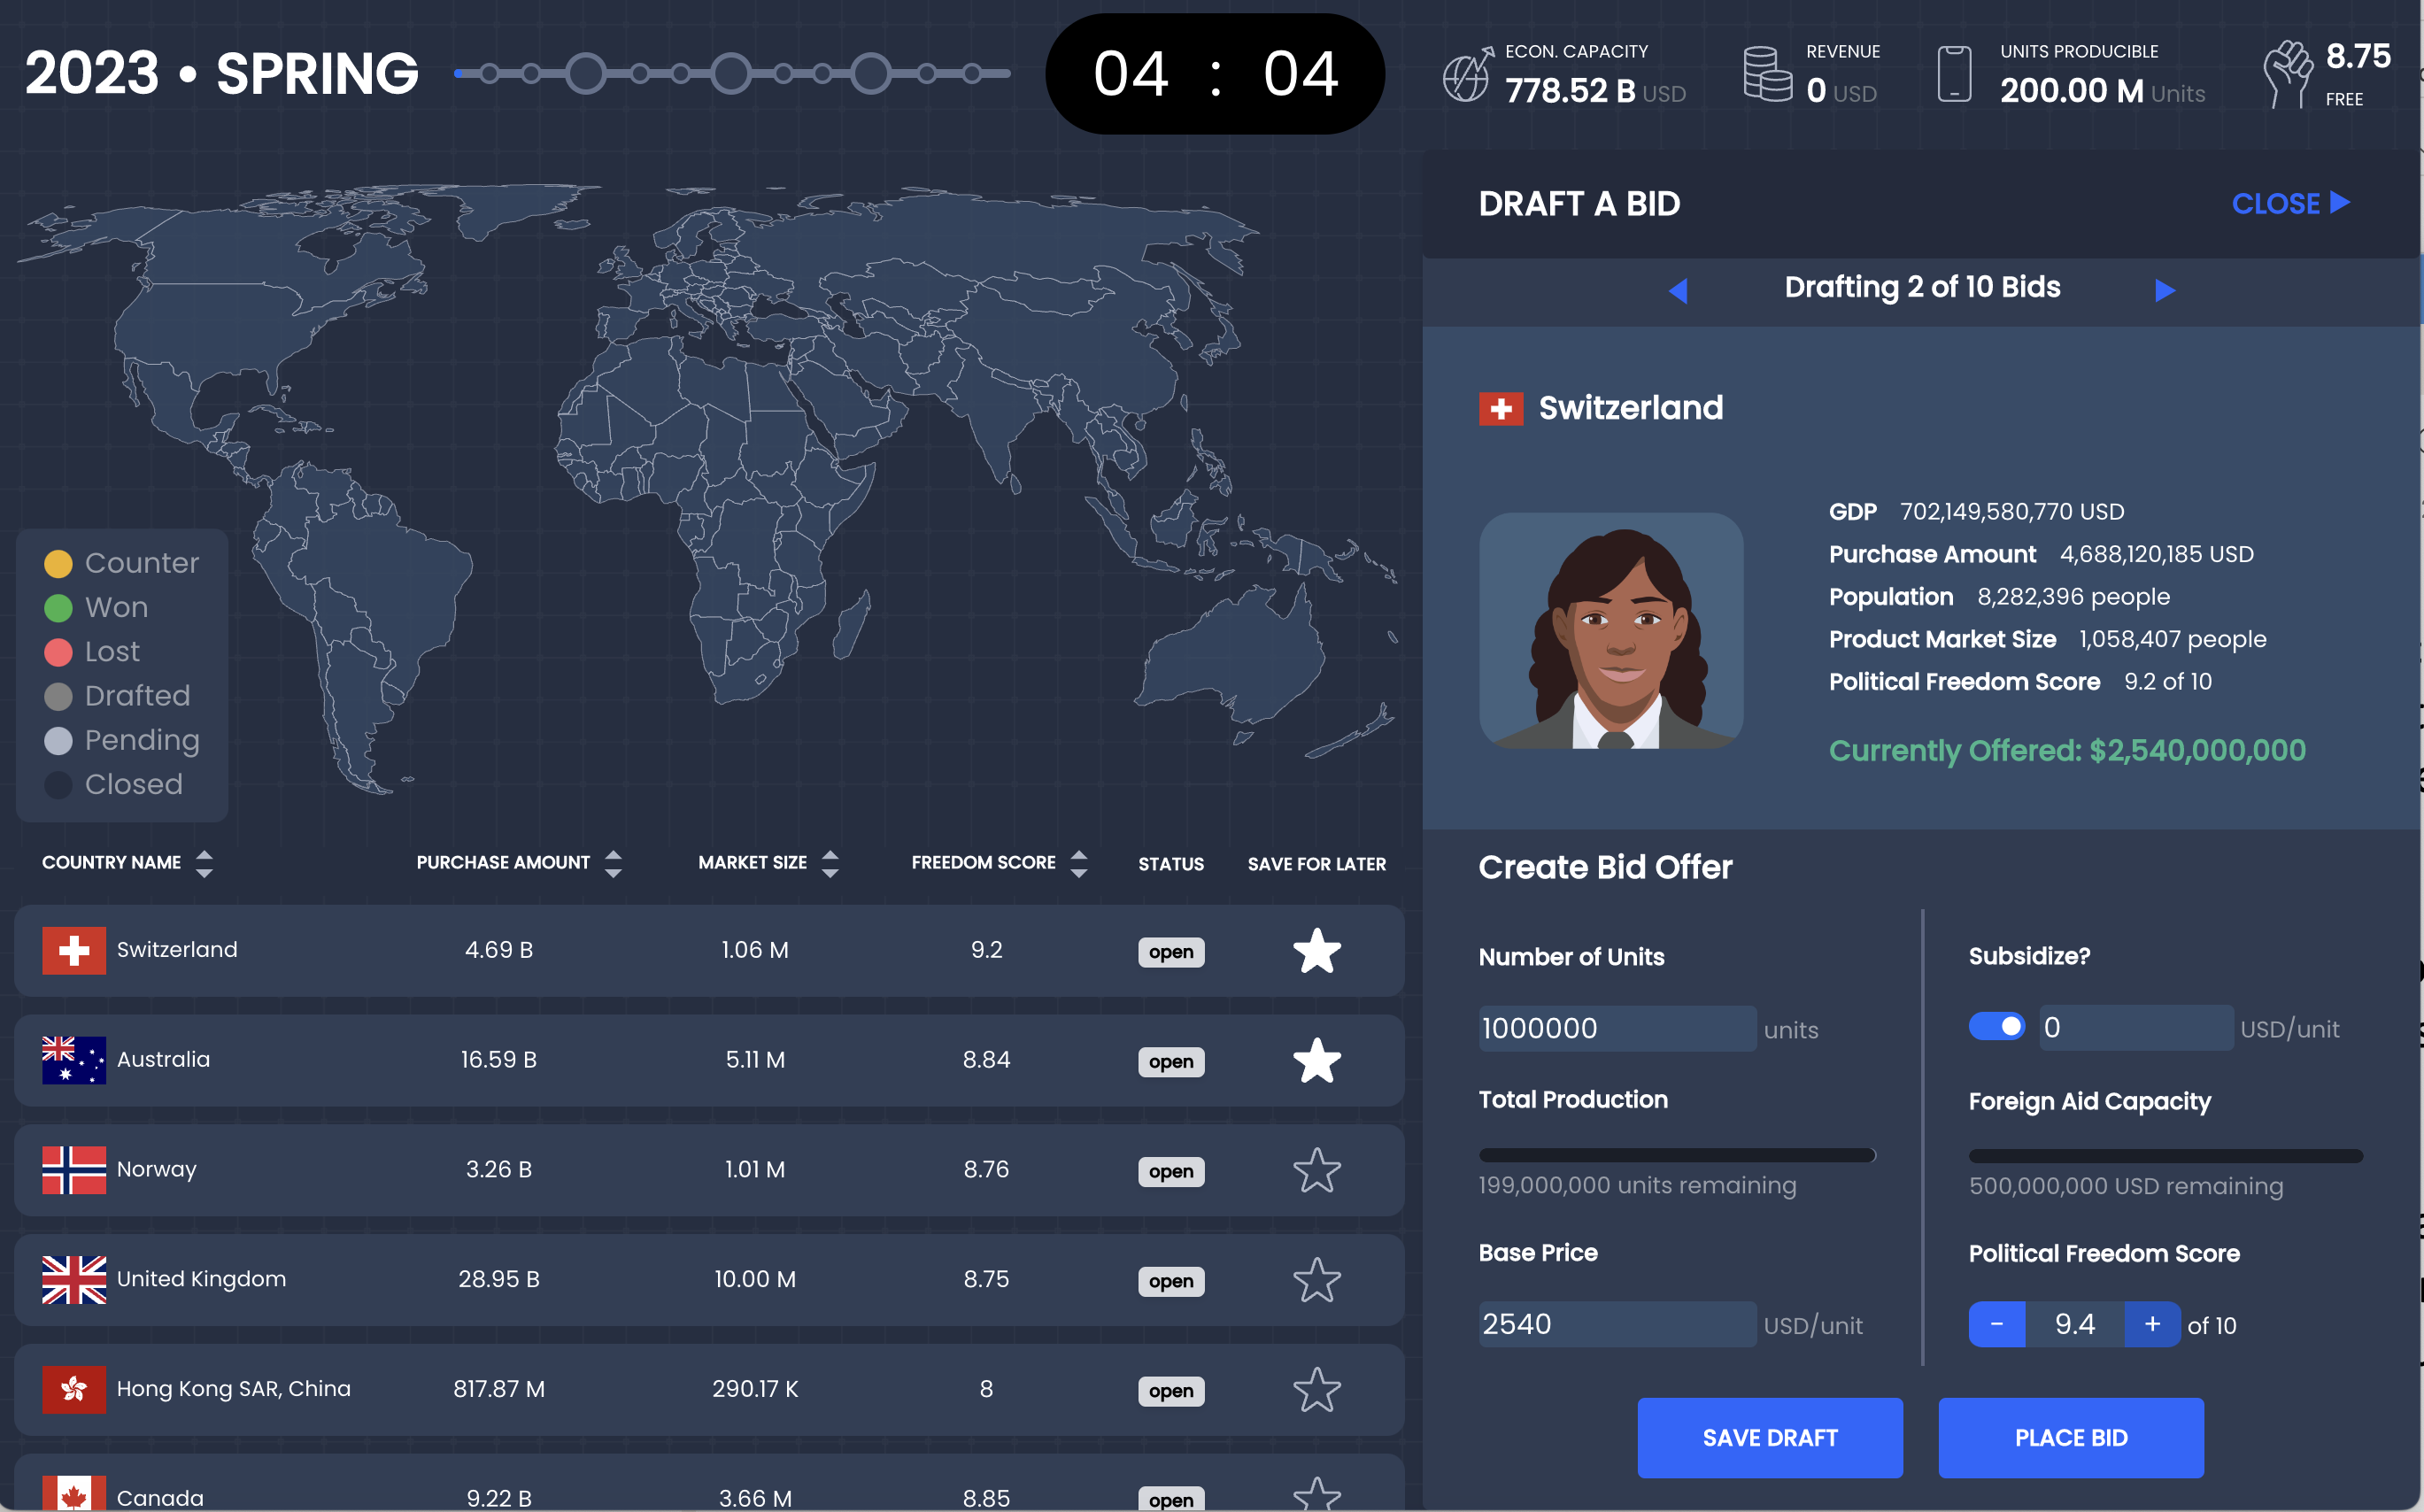Click the United Kingdom flag icon
The image size is (2424, 1512).
click(x=73, y=1279)
